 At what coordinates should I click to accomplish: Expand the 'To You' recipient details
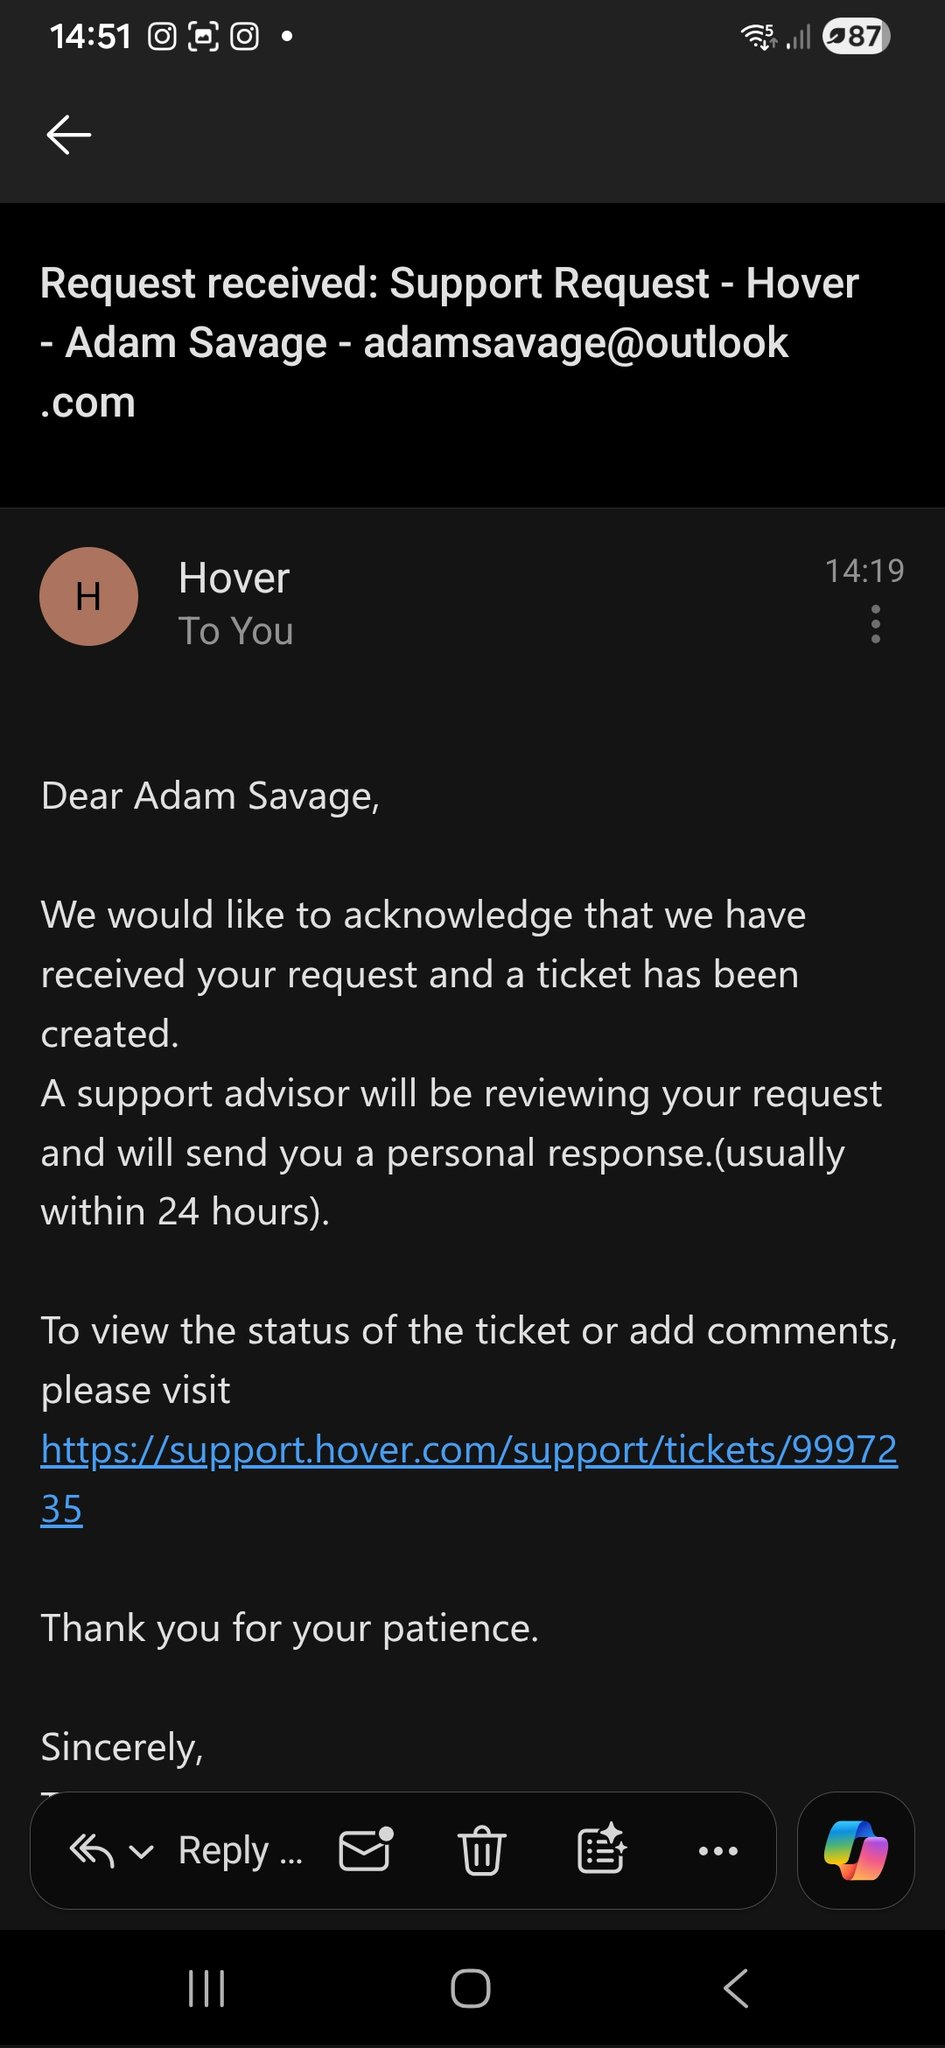click(x=236, y=632)
